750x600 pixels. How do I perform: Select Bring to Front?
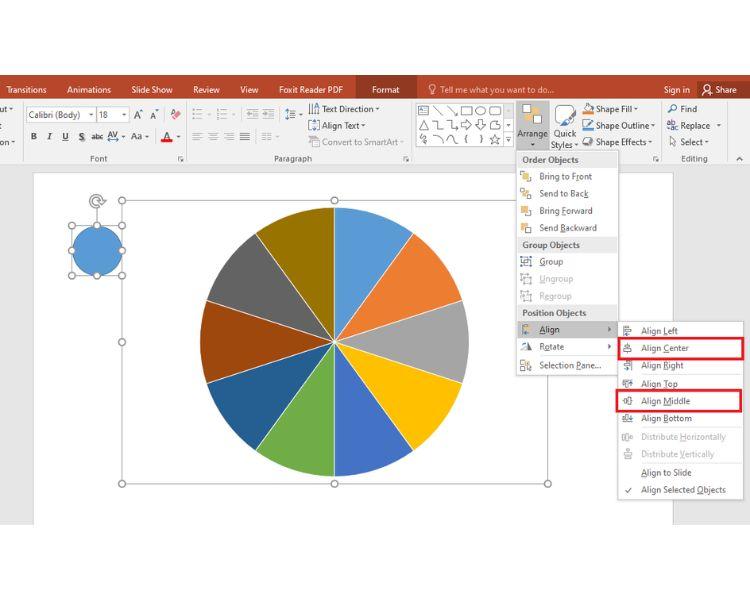pos(567,177)
